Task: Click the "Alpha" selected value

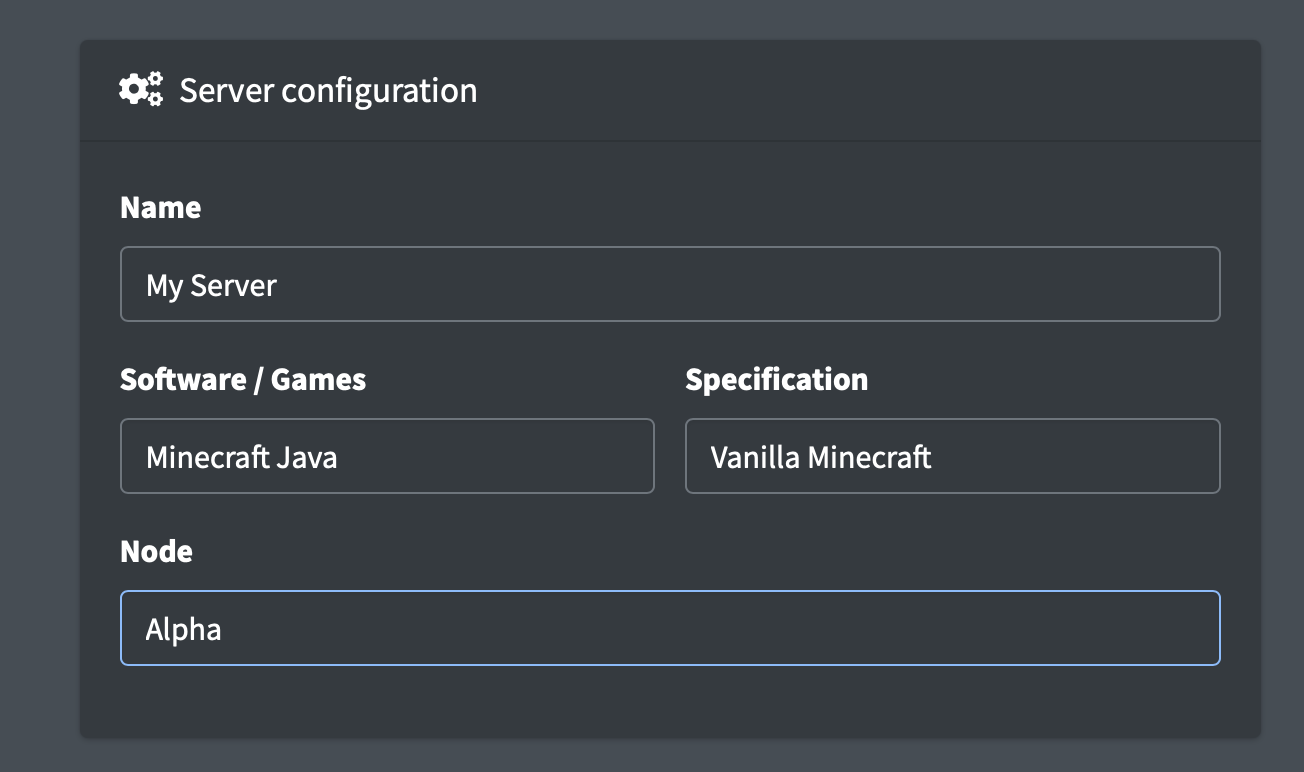Action: point(183,629)
